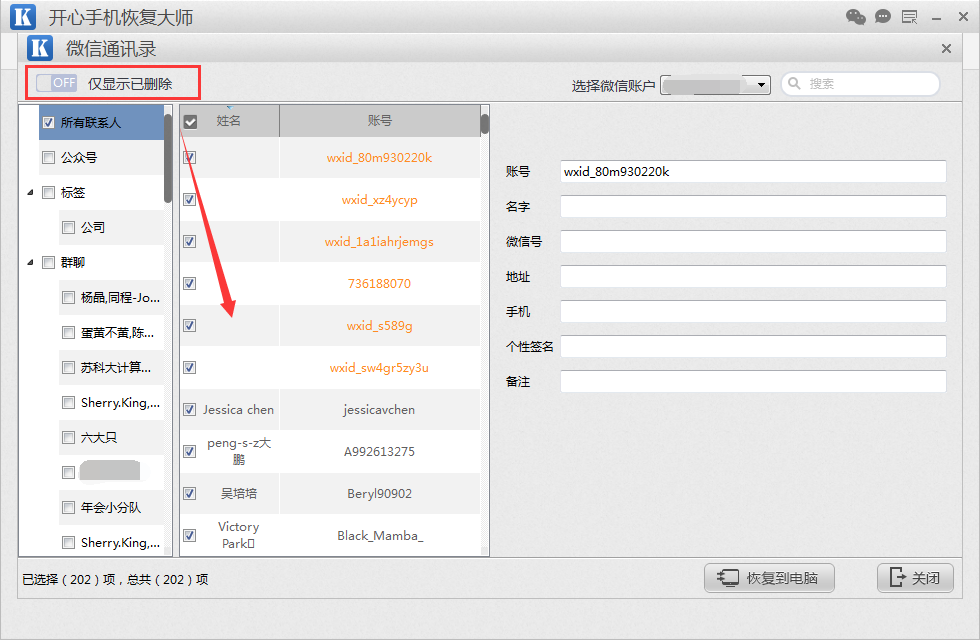
Task: Select the 年会小分队 group
Action: 111,508
